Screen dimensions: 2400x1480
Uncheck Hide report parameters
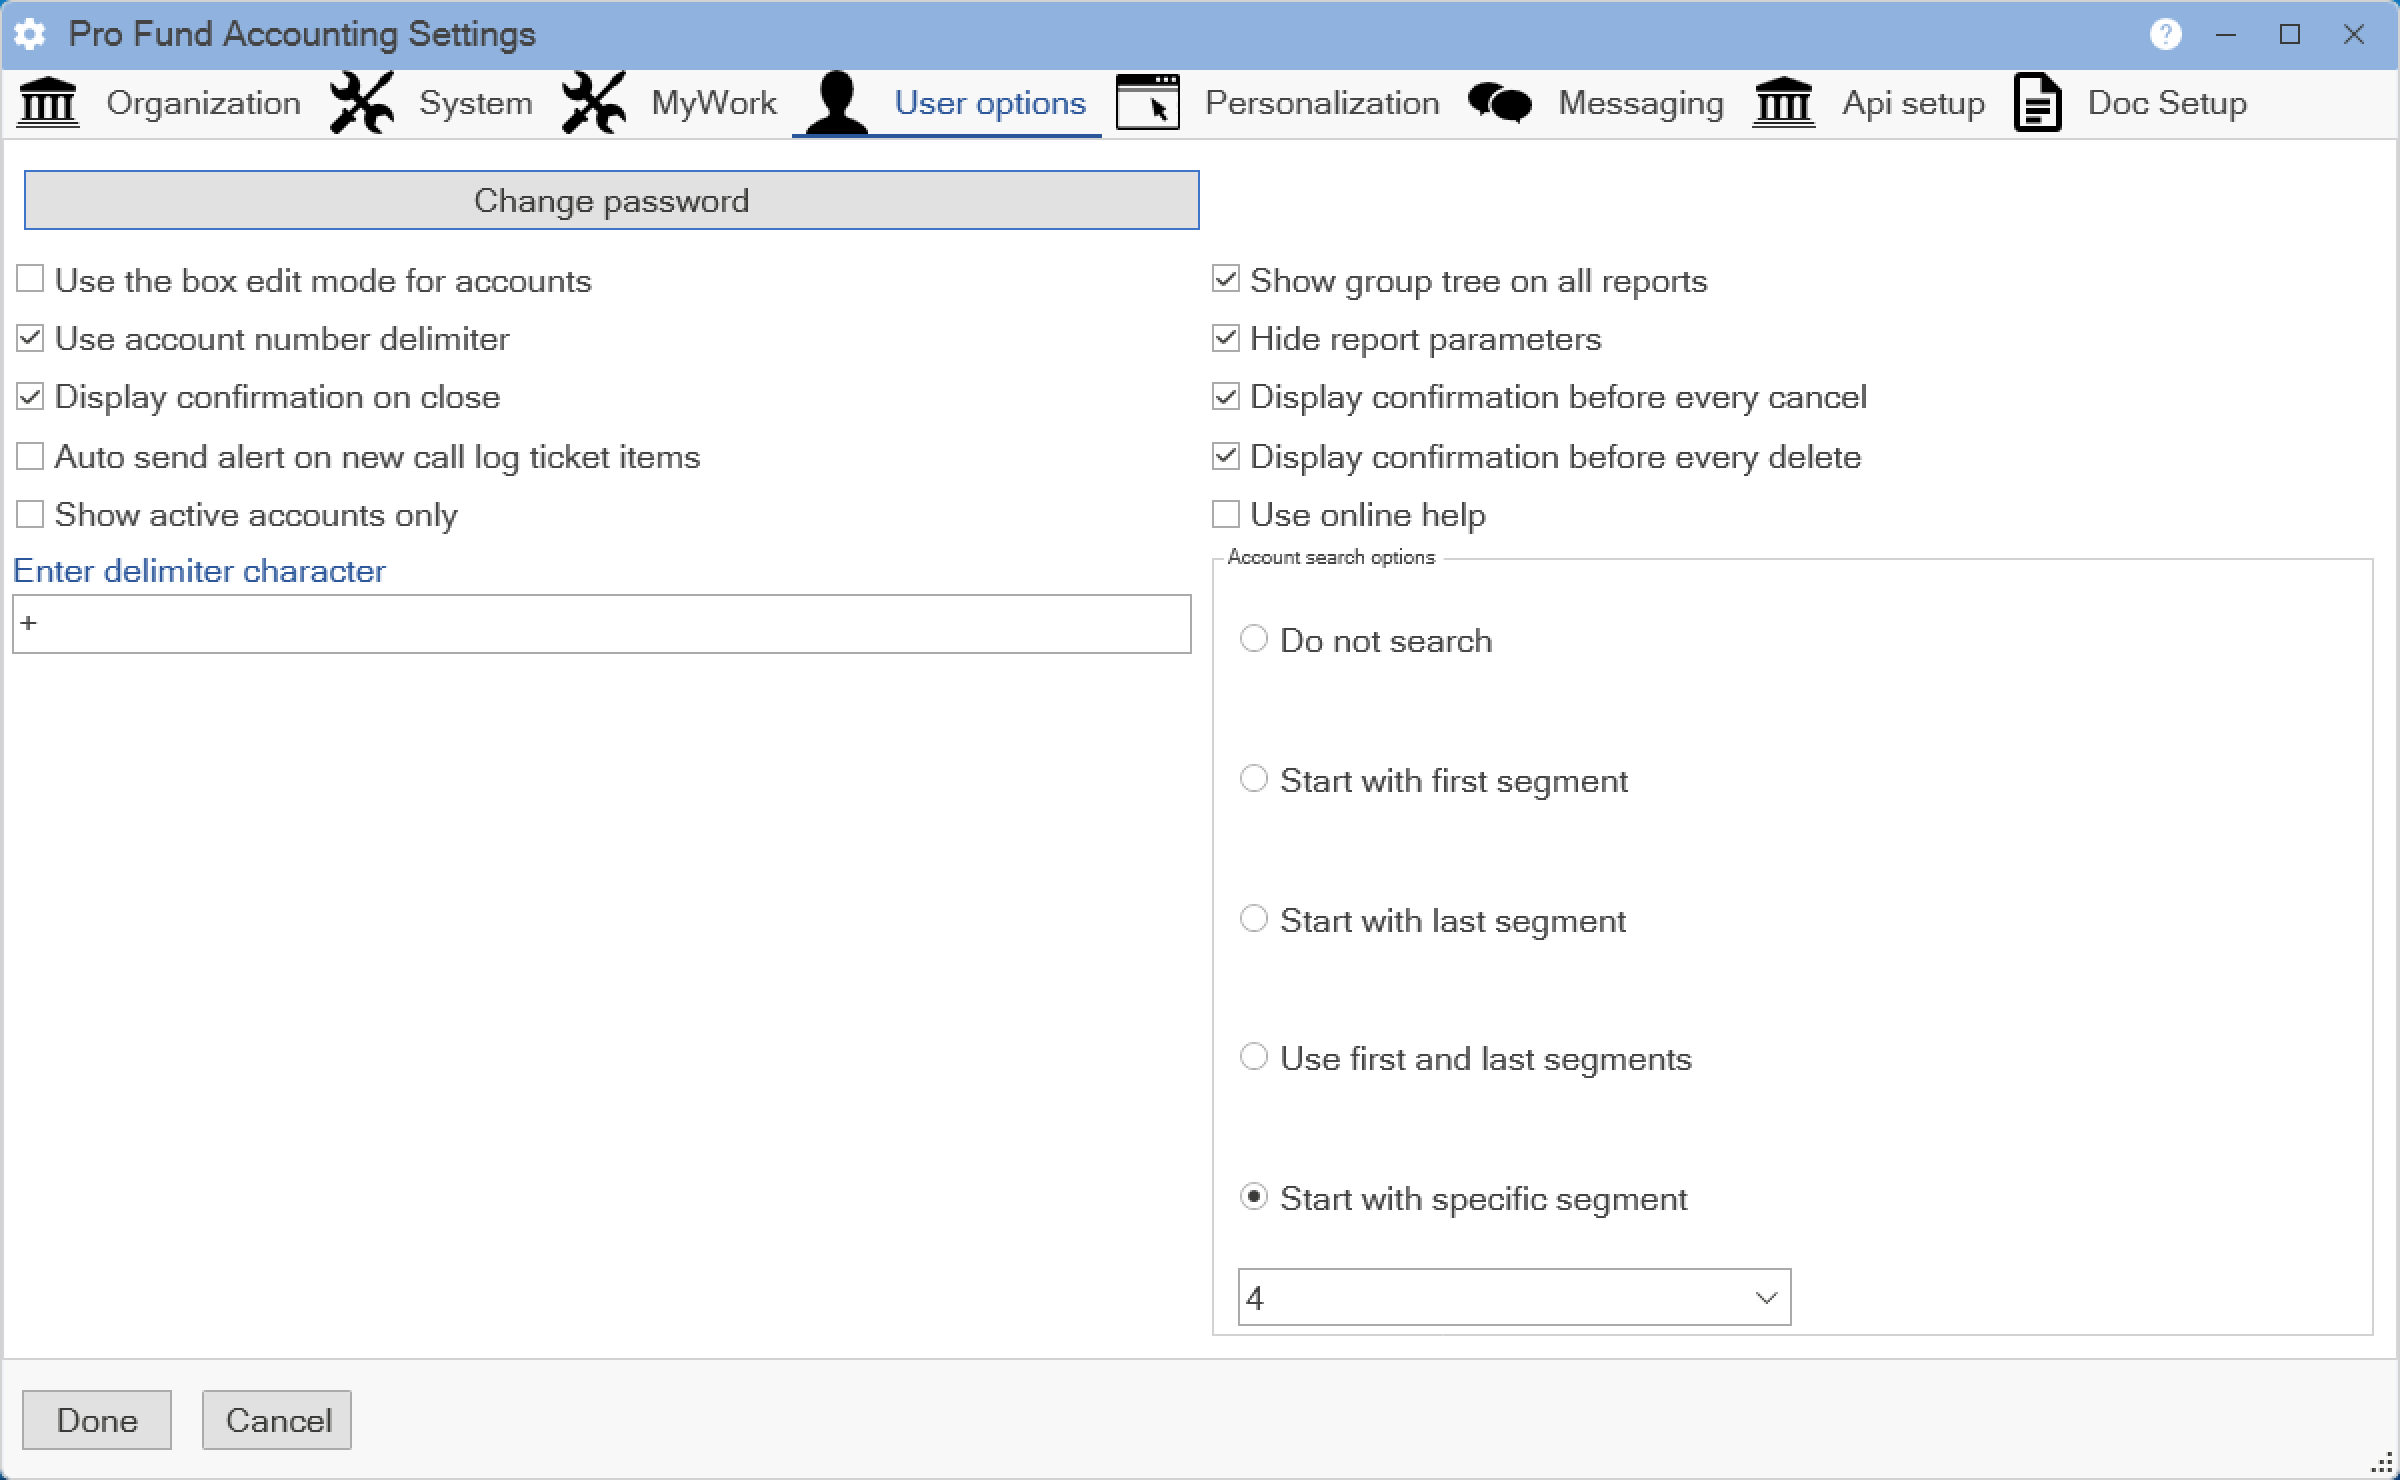(1226, 338)
